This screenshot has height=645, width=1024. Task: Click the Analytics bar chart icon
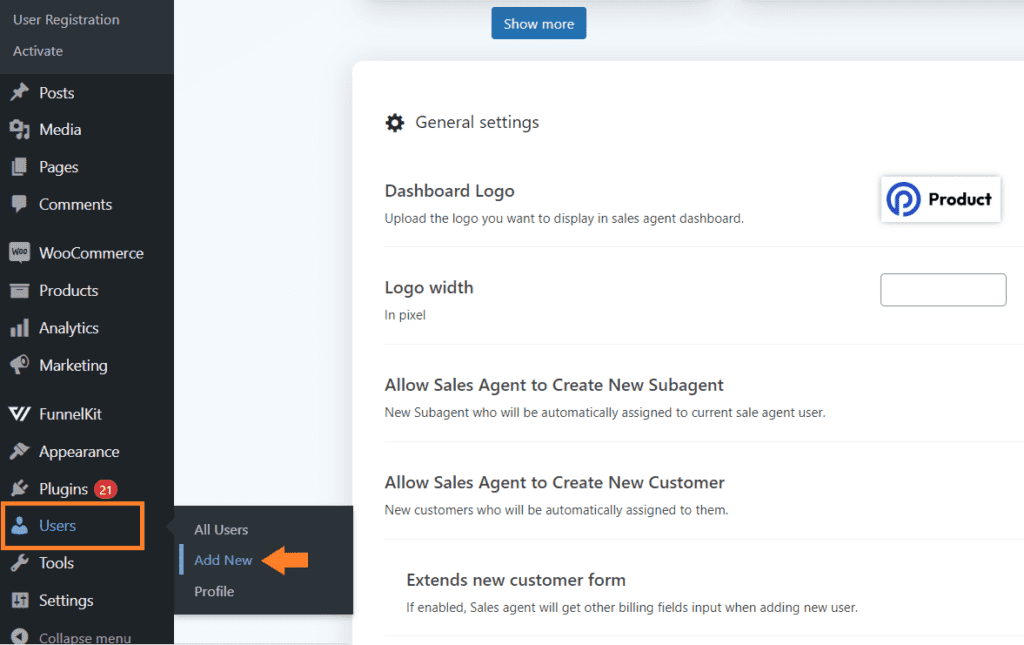[x=20, y=328]
